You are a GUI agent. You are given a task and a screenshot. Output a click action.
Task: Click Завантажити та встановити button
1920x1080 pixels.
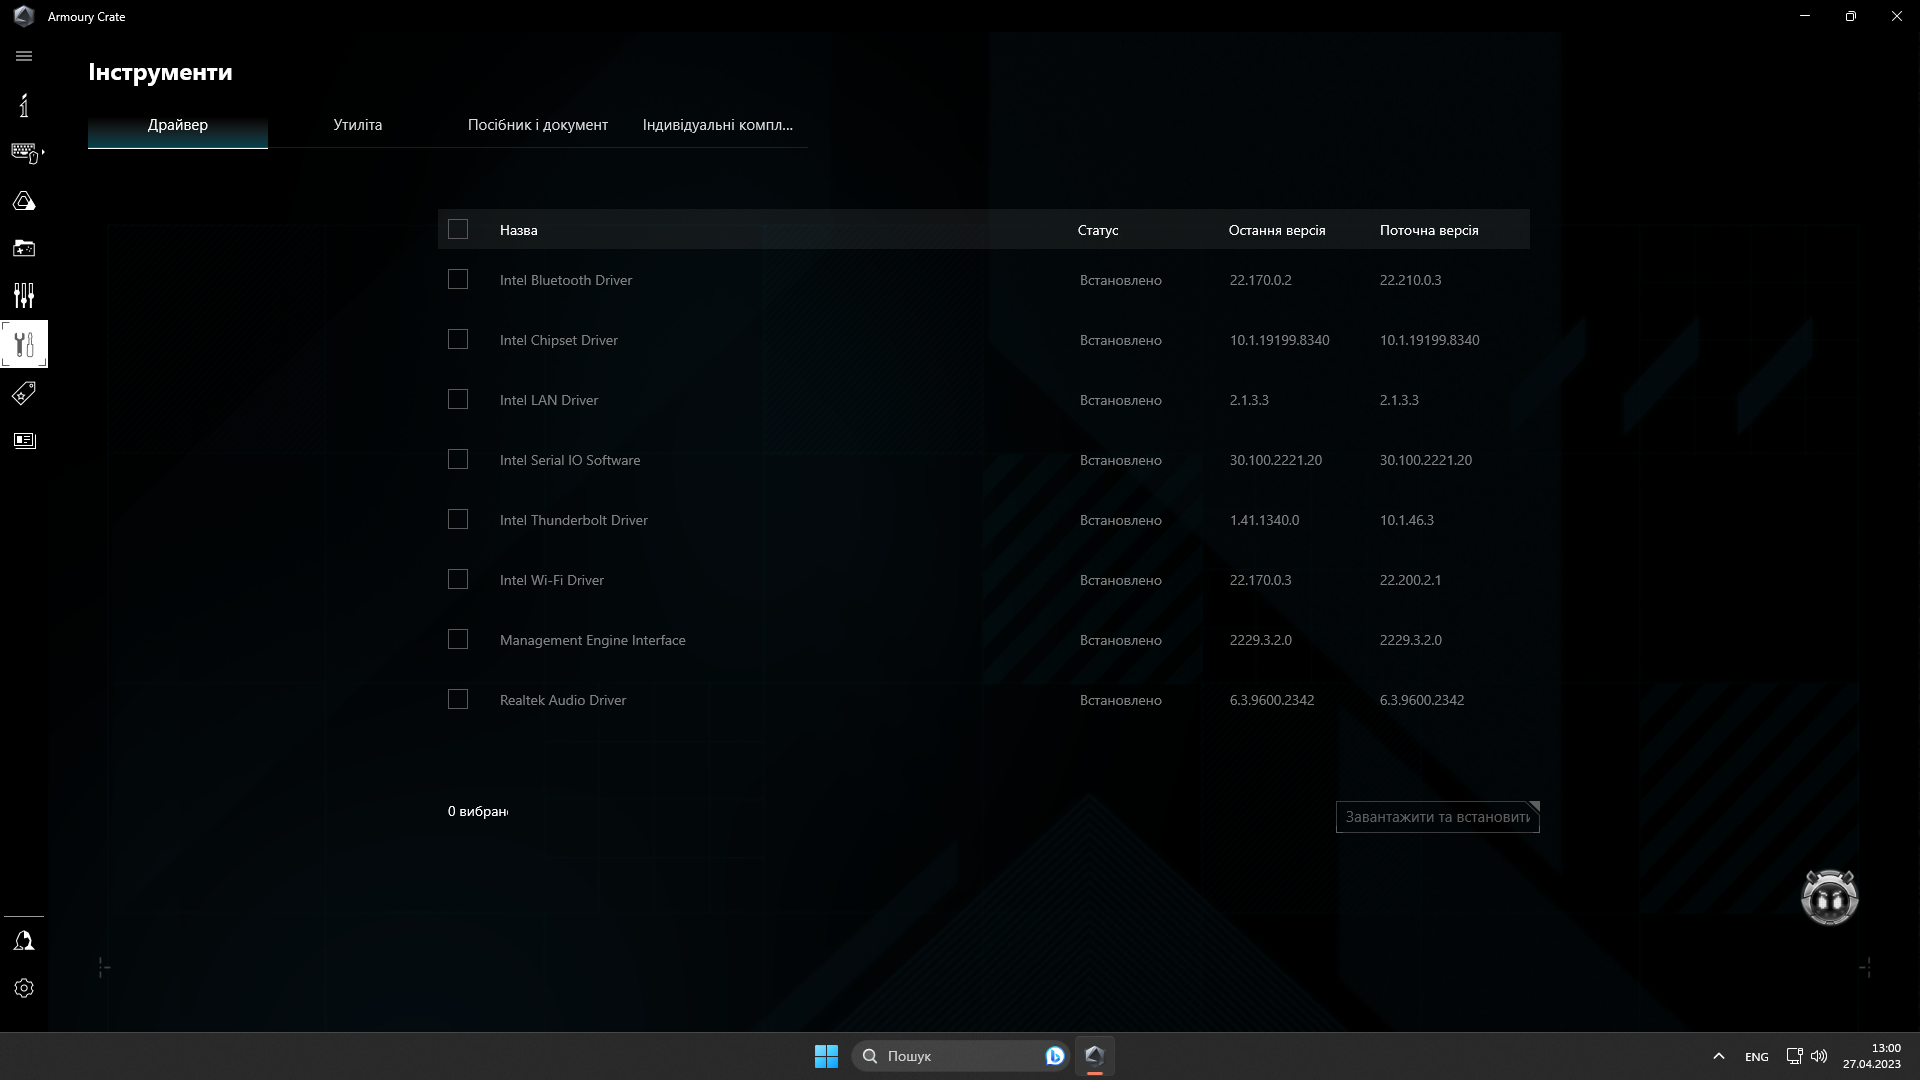tap(1436, 816)
